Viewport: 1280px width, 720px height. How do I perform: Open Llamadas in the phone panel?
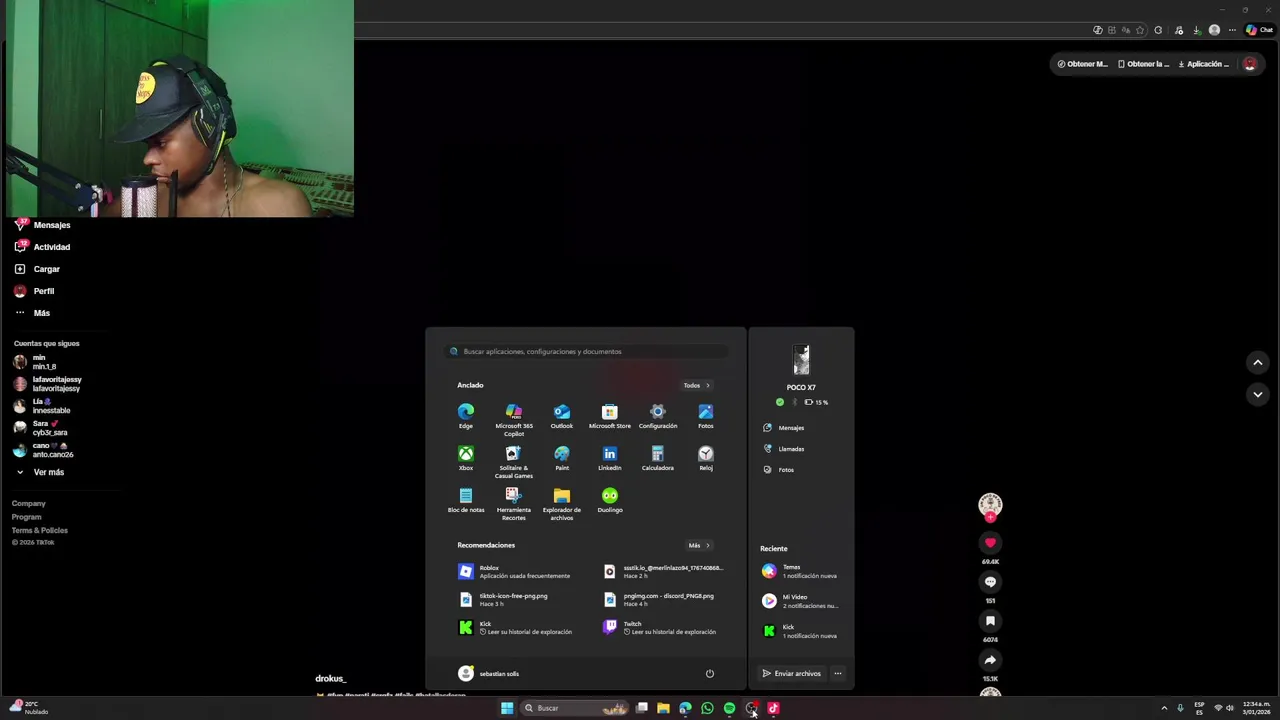click(784, 449)
